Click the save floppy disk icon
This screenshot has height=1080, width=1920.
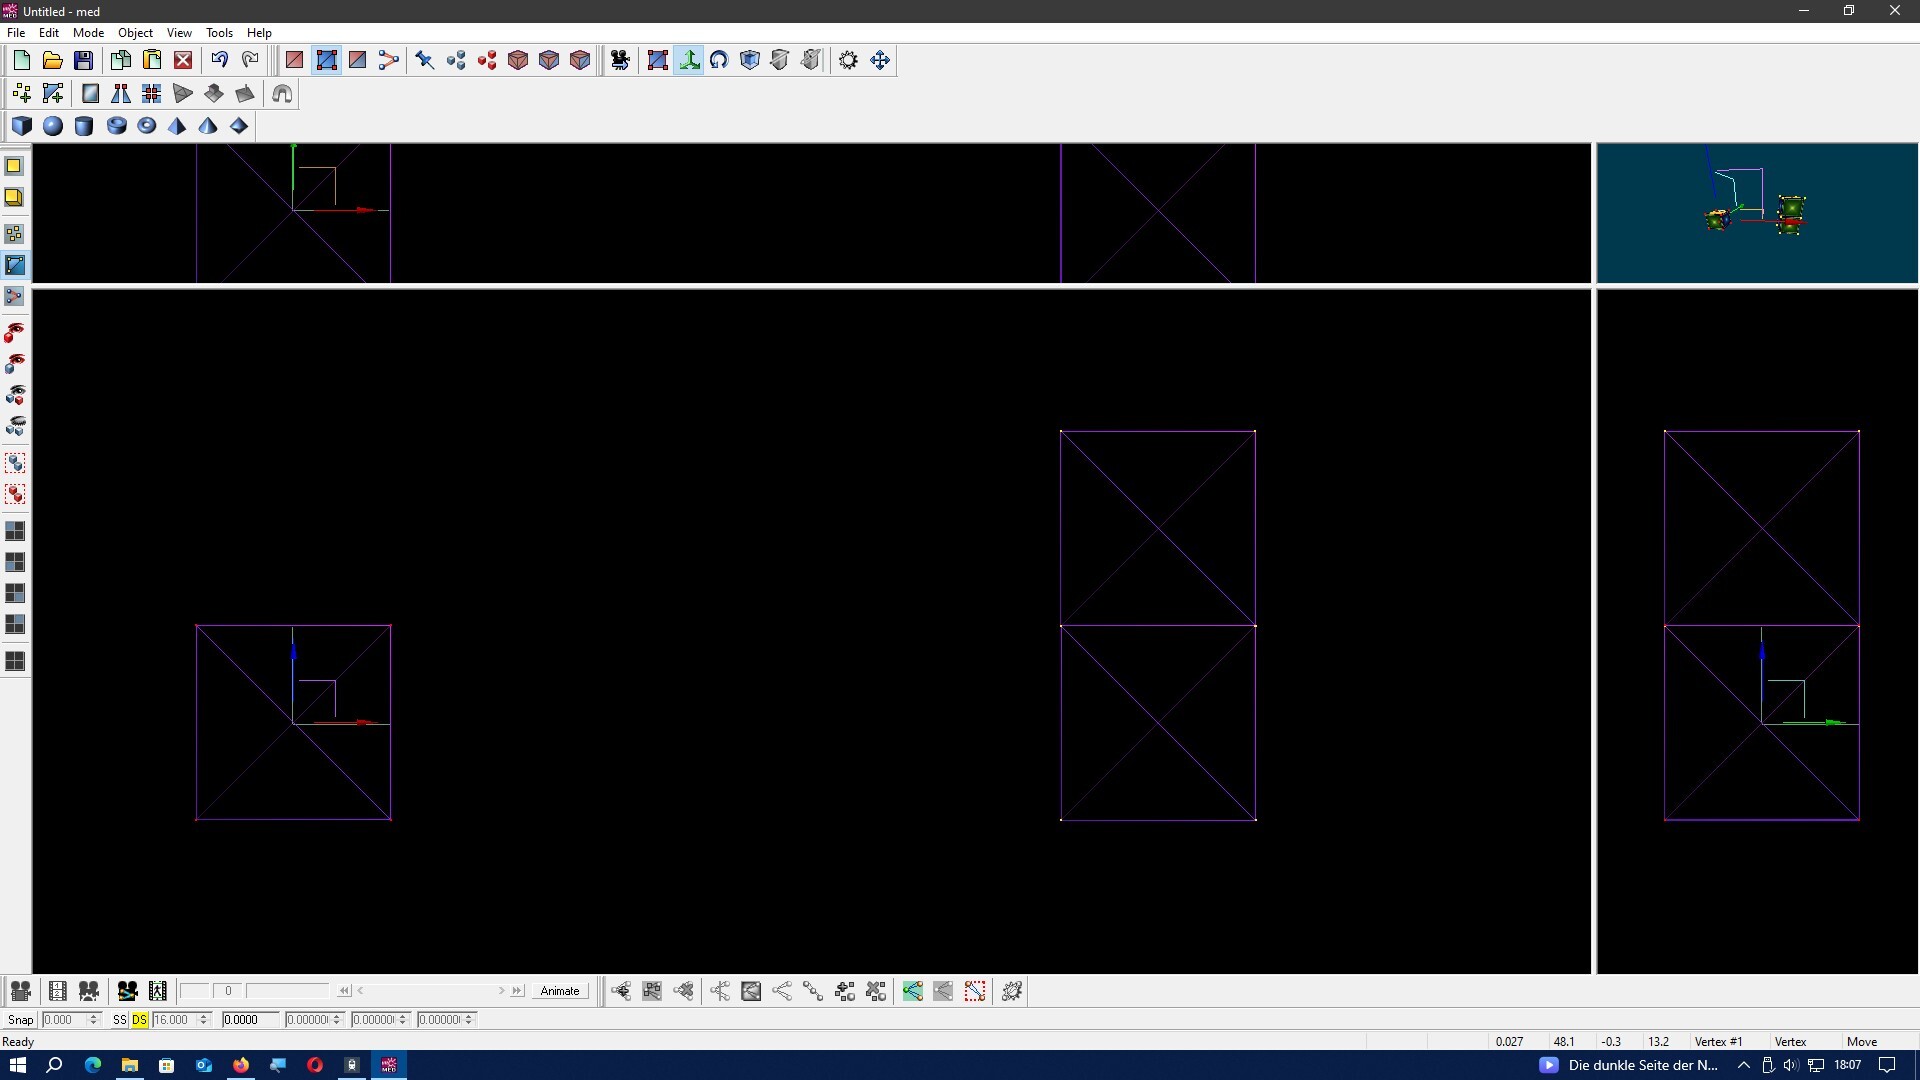84,60
